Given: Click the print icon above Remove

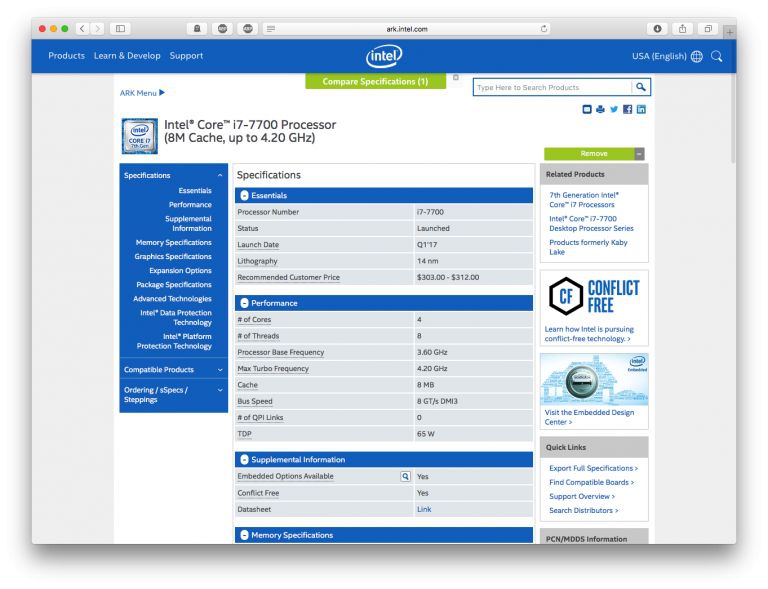Looking at the screenshot, I should [x=600, y=109].
